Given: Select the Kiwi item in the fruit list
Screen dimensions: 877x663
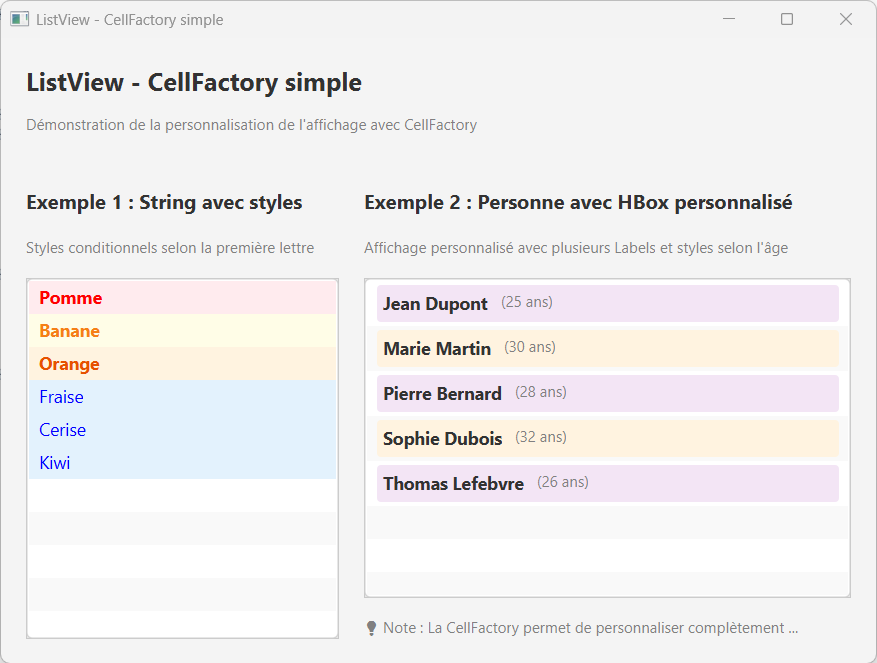Looking at the screenshot, I should (54, 462).
